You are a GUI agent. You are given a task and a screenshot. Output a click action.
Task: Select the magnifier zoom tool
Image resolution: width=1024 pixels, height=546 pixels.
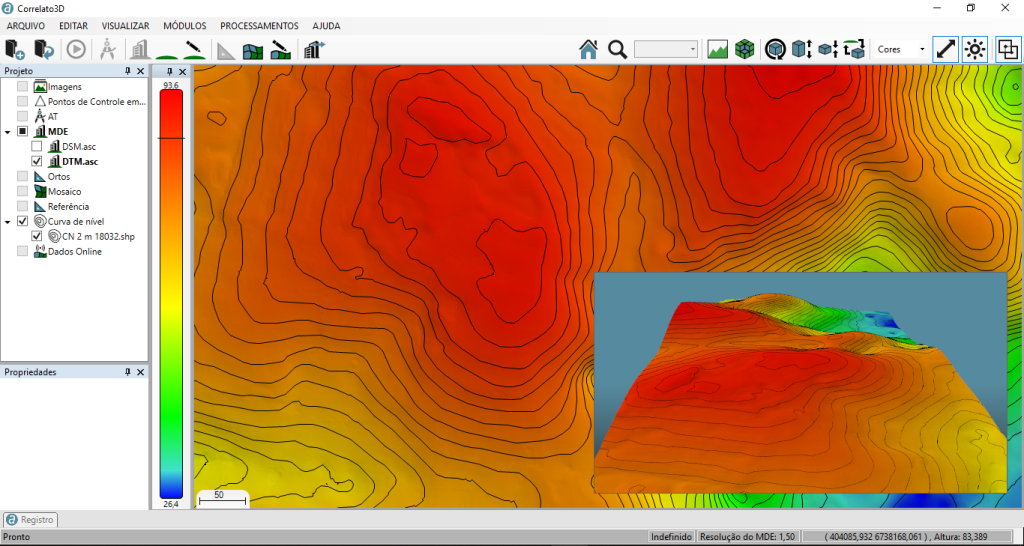[x=617, y=49]
